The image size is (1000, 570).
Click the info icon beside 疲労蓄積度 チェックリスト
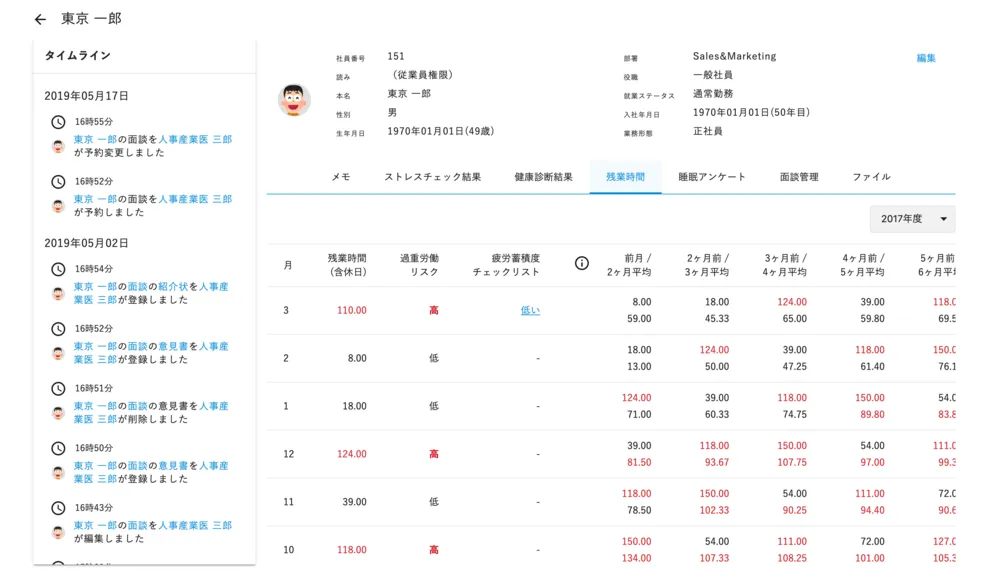(x=582, y=263)
